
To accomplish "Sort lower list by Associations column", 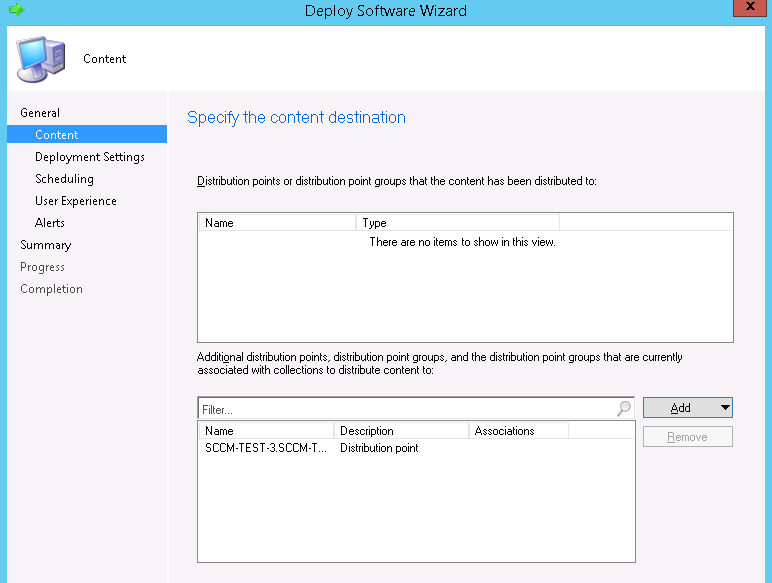I will pyautogui.click(x=518, y=431).
